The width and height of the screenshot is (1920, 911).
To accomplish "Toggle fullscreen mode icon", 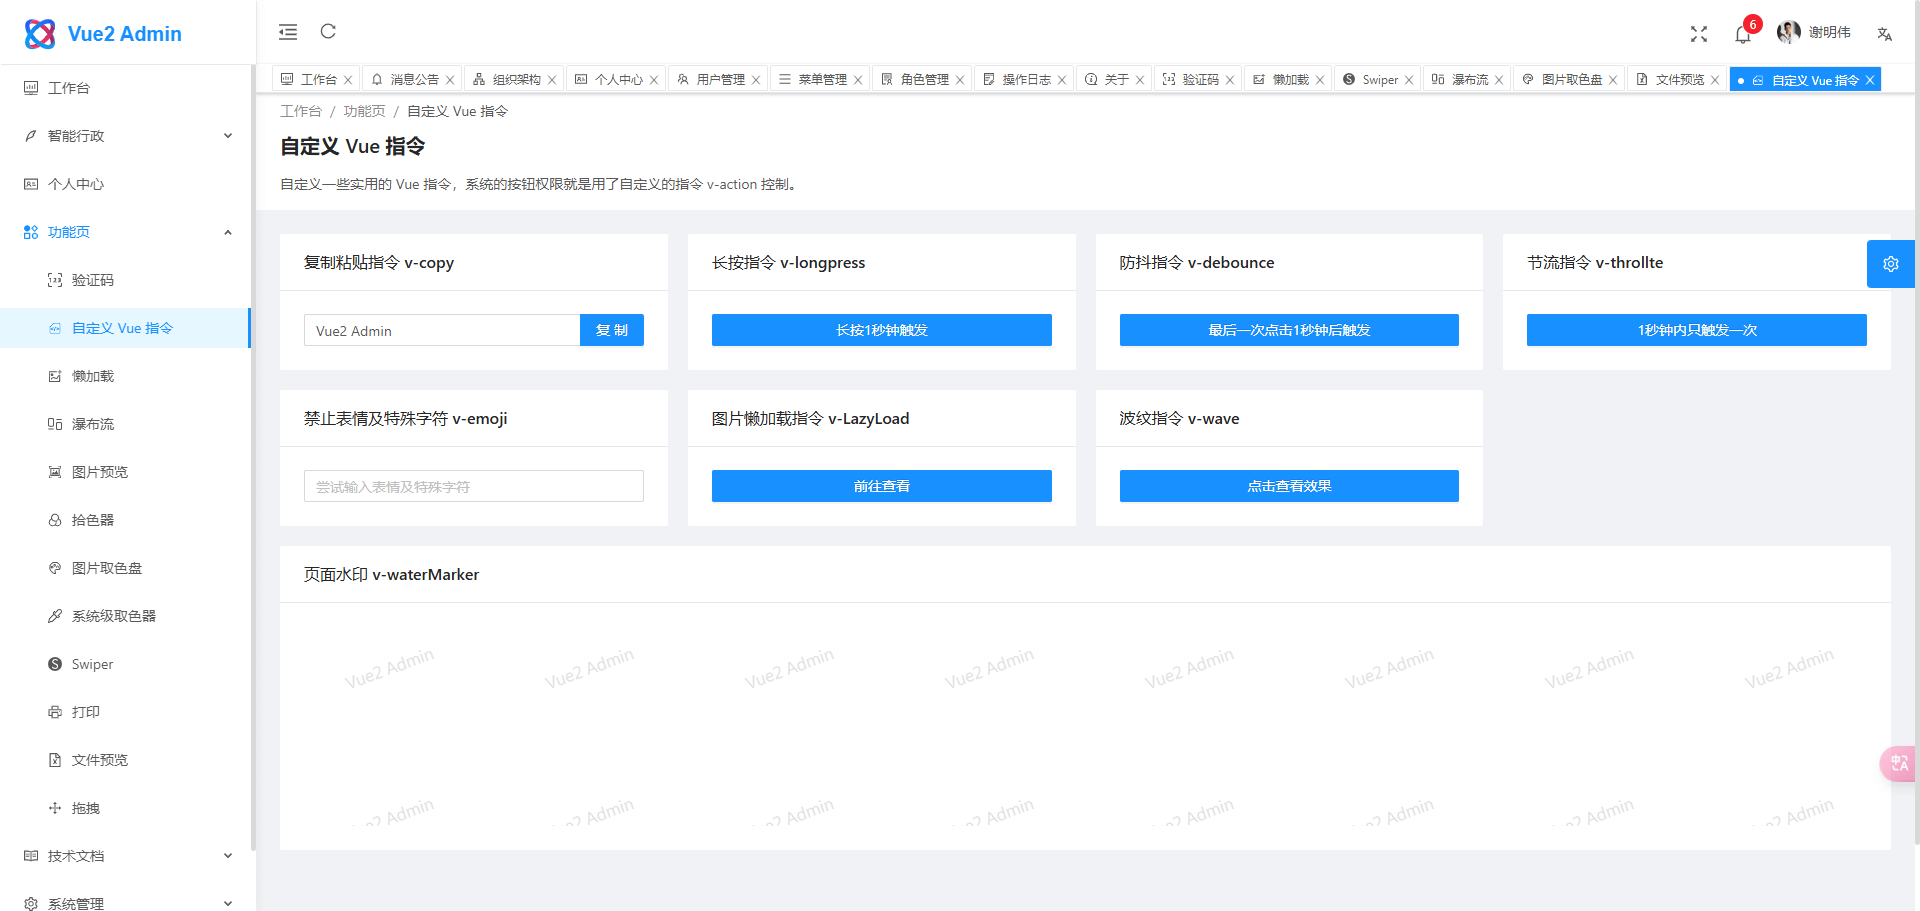I will [x=1699, y=33].
